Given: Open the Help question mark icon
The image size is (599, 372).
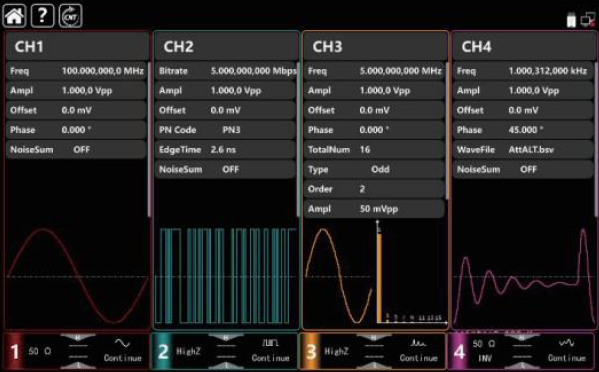Looking at the screenshot, I should click(x=42, y=16).
